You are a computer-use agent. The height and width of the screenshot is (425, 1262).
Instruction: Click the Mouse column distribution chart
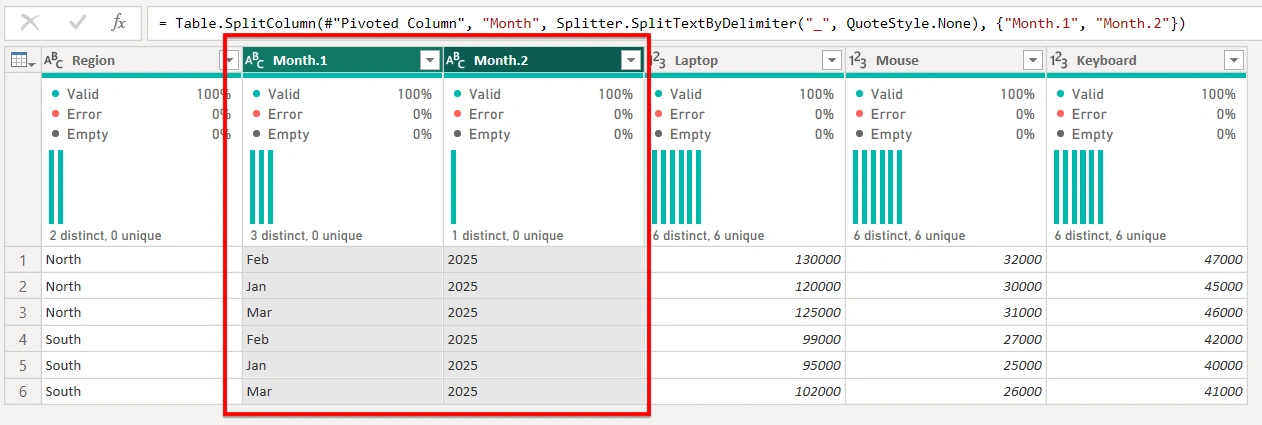[x=876, y=187]
